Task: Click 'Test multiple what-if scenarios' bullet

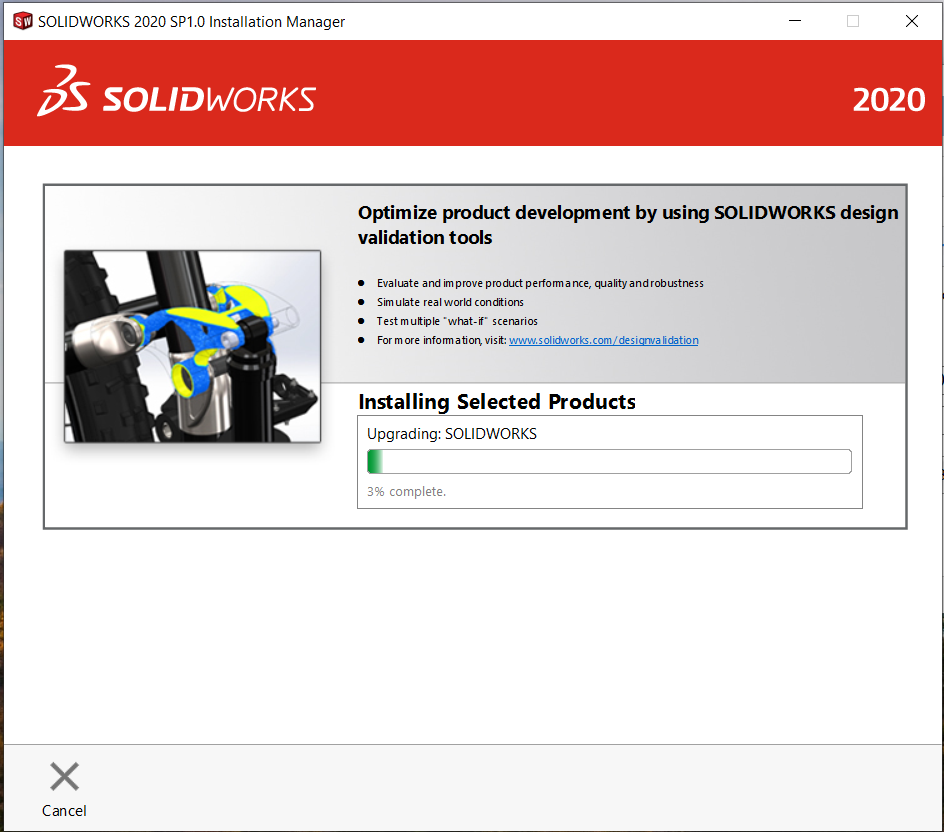Action: (457, 321)
